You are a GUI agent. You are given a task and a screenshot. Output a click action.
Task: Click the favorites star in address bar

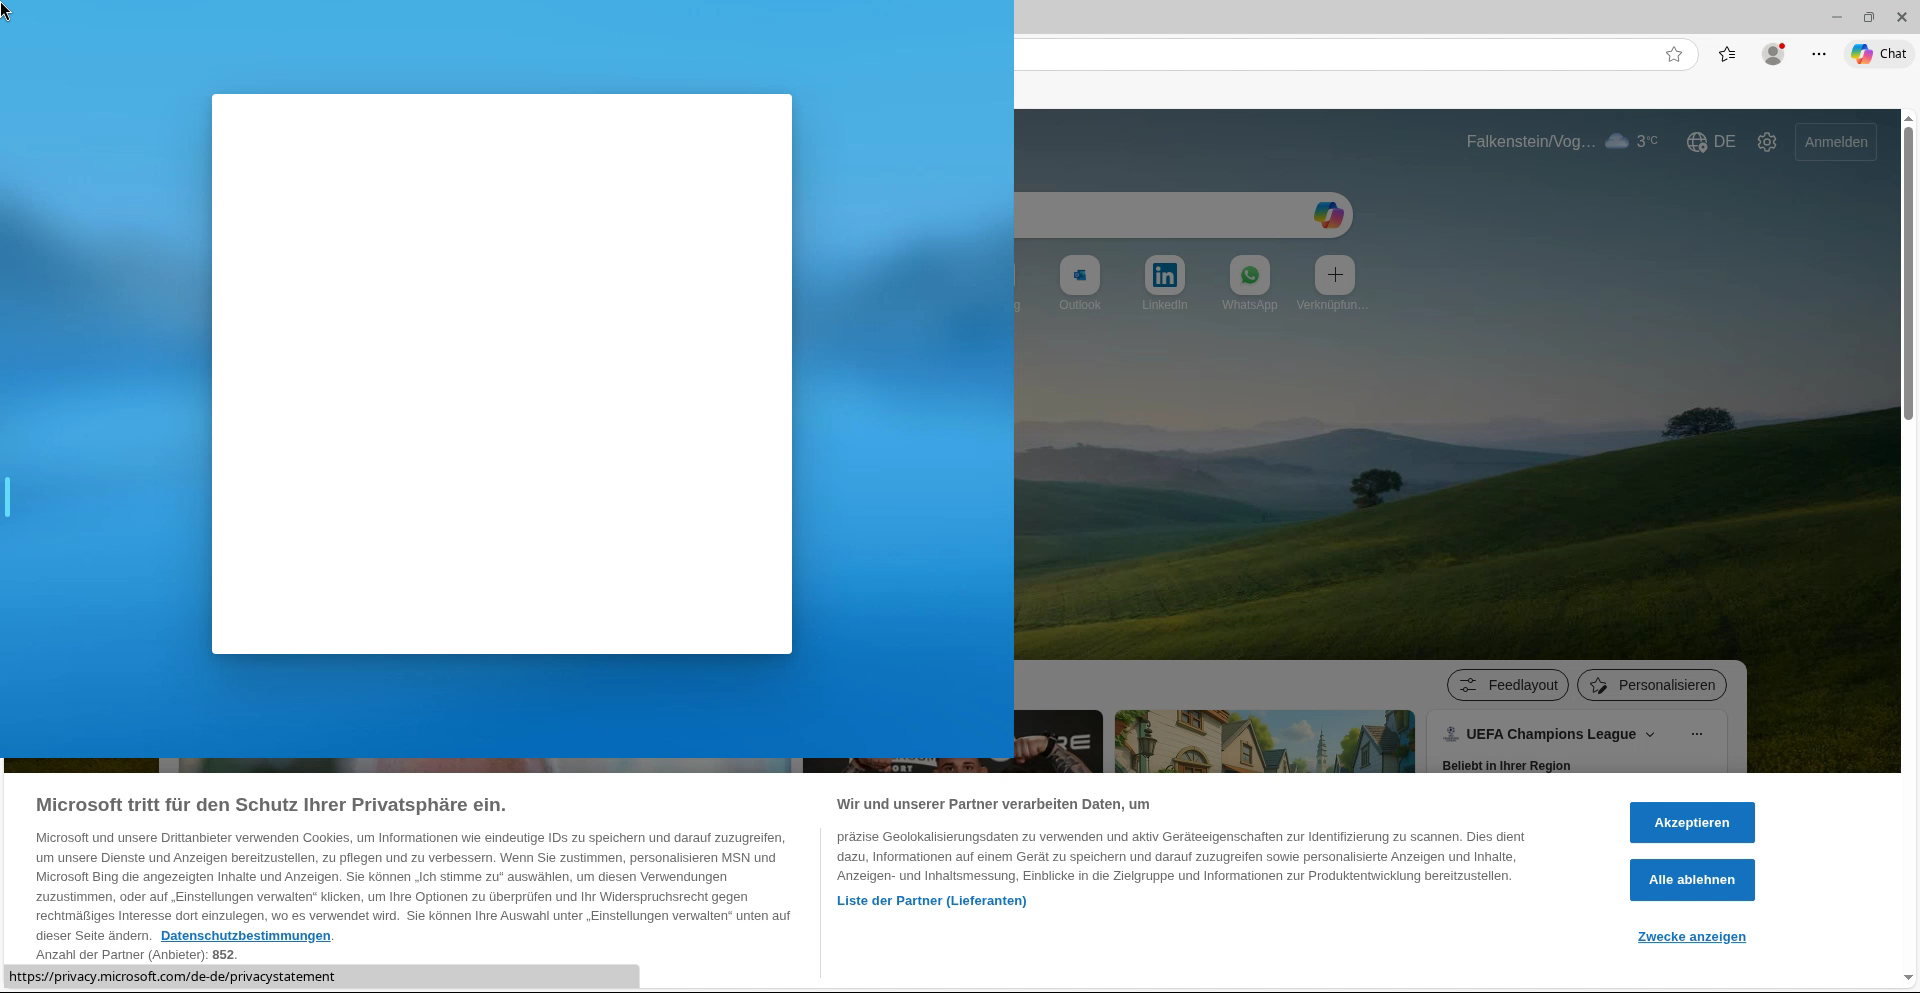[1674, 55]
